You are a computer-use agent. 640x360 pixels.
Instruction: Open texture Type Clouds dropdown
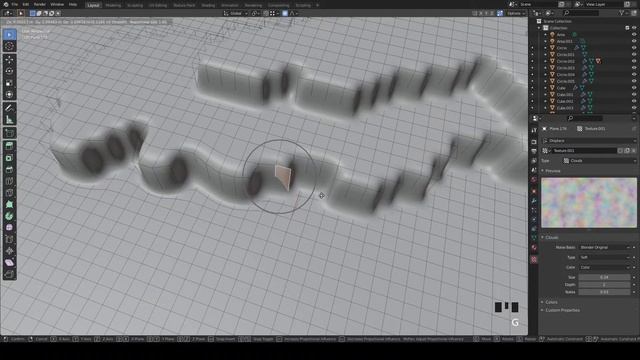599,161
